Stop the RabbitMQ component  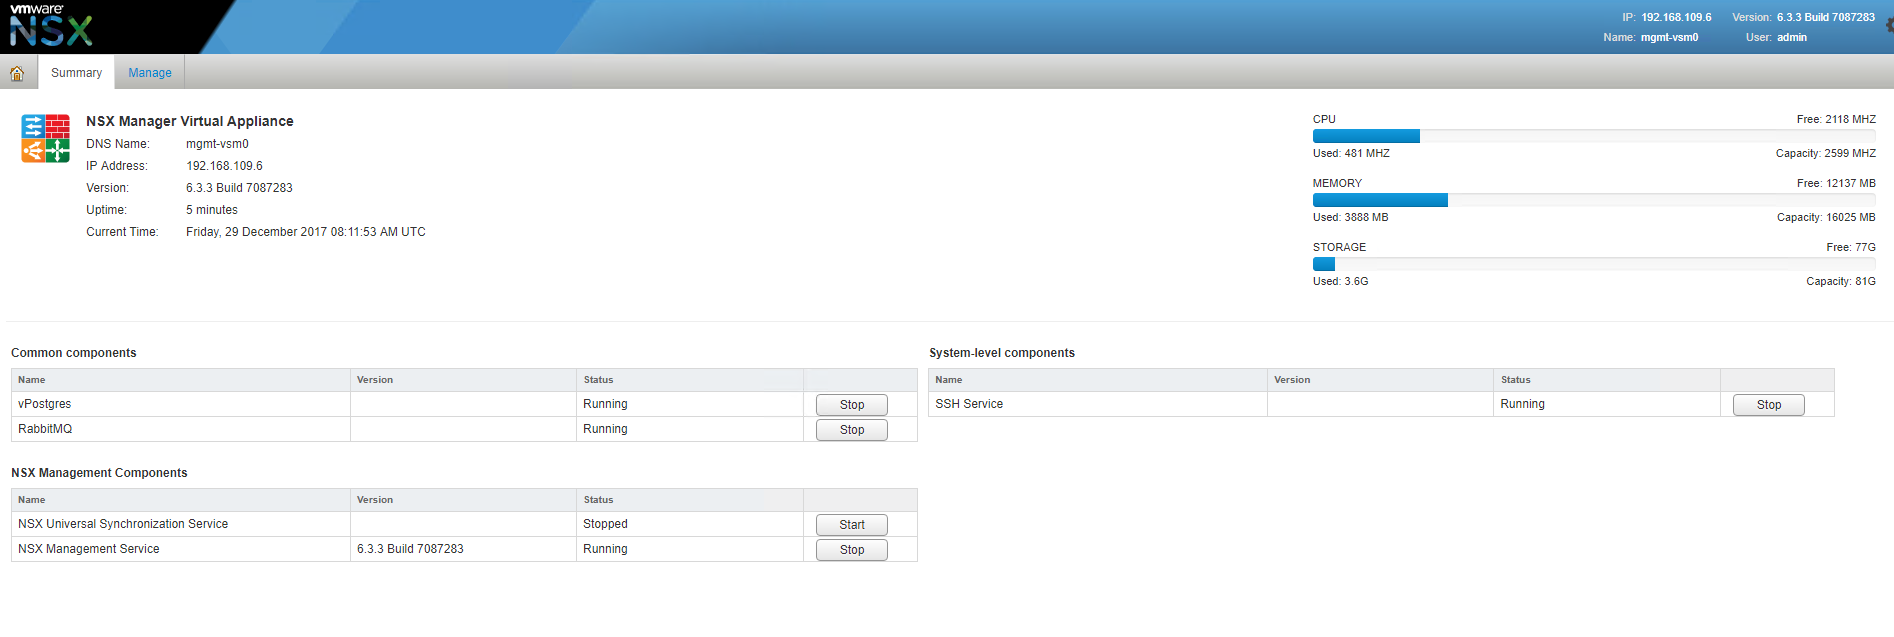[851, 430]
